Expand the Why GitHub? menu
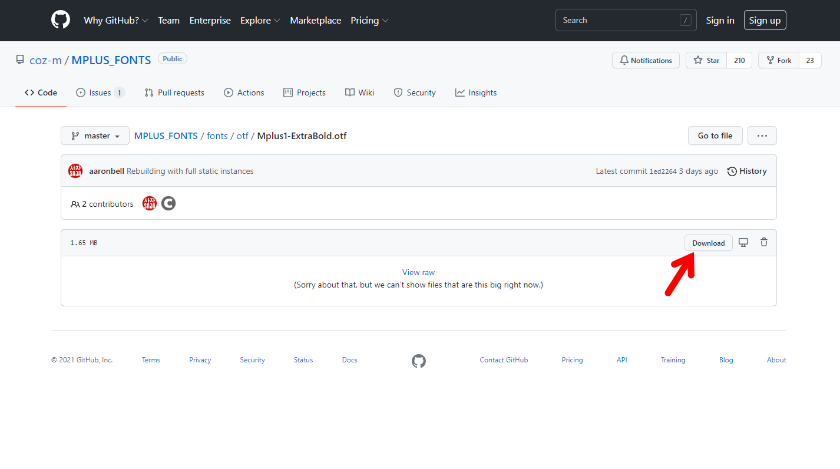Image resolution: width=840 pixels, height=469 pixels. [x=115, y=20]
